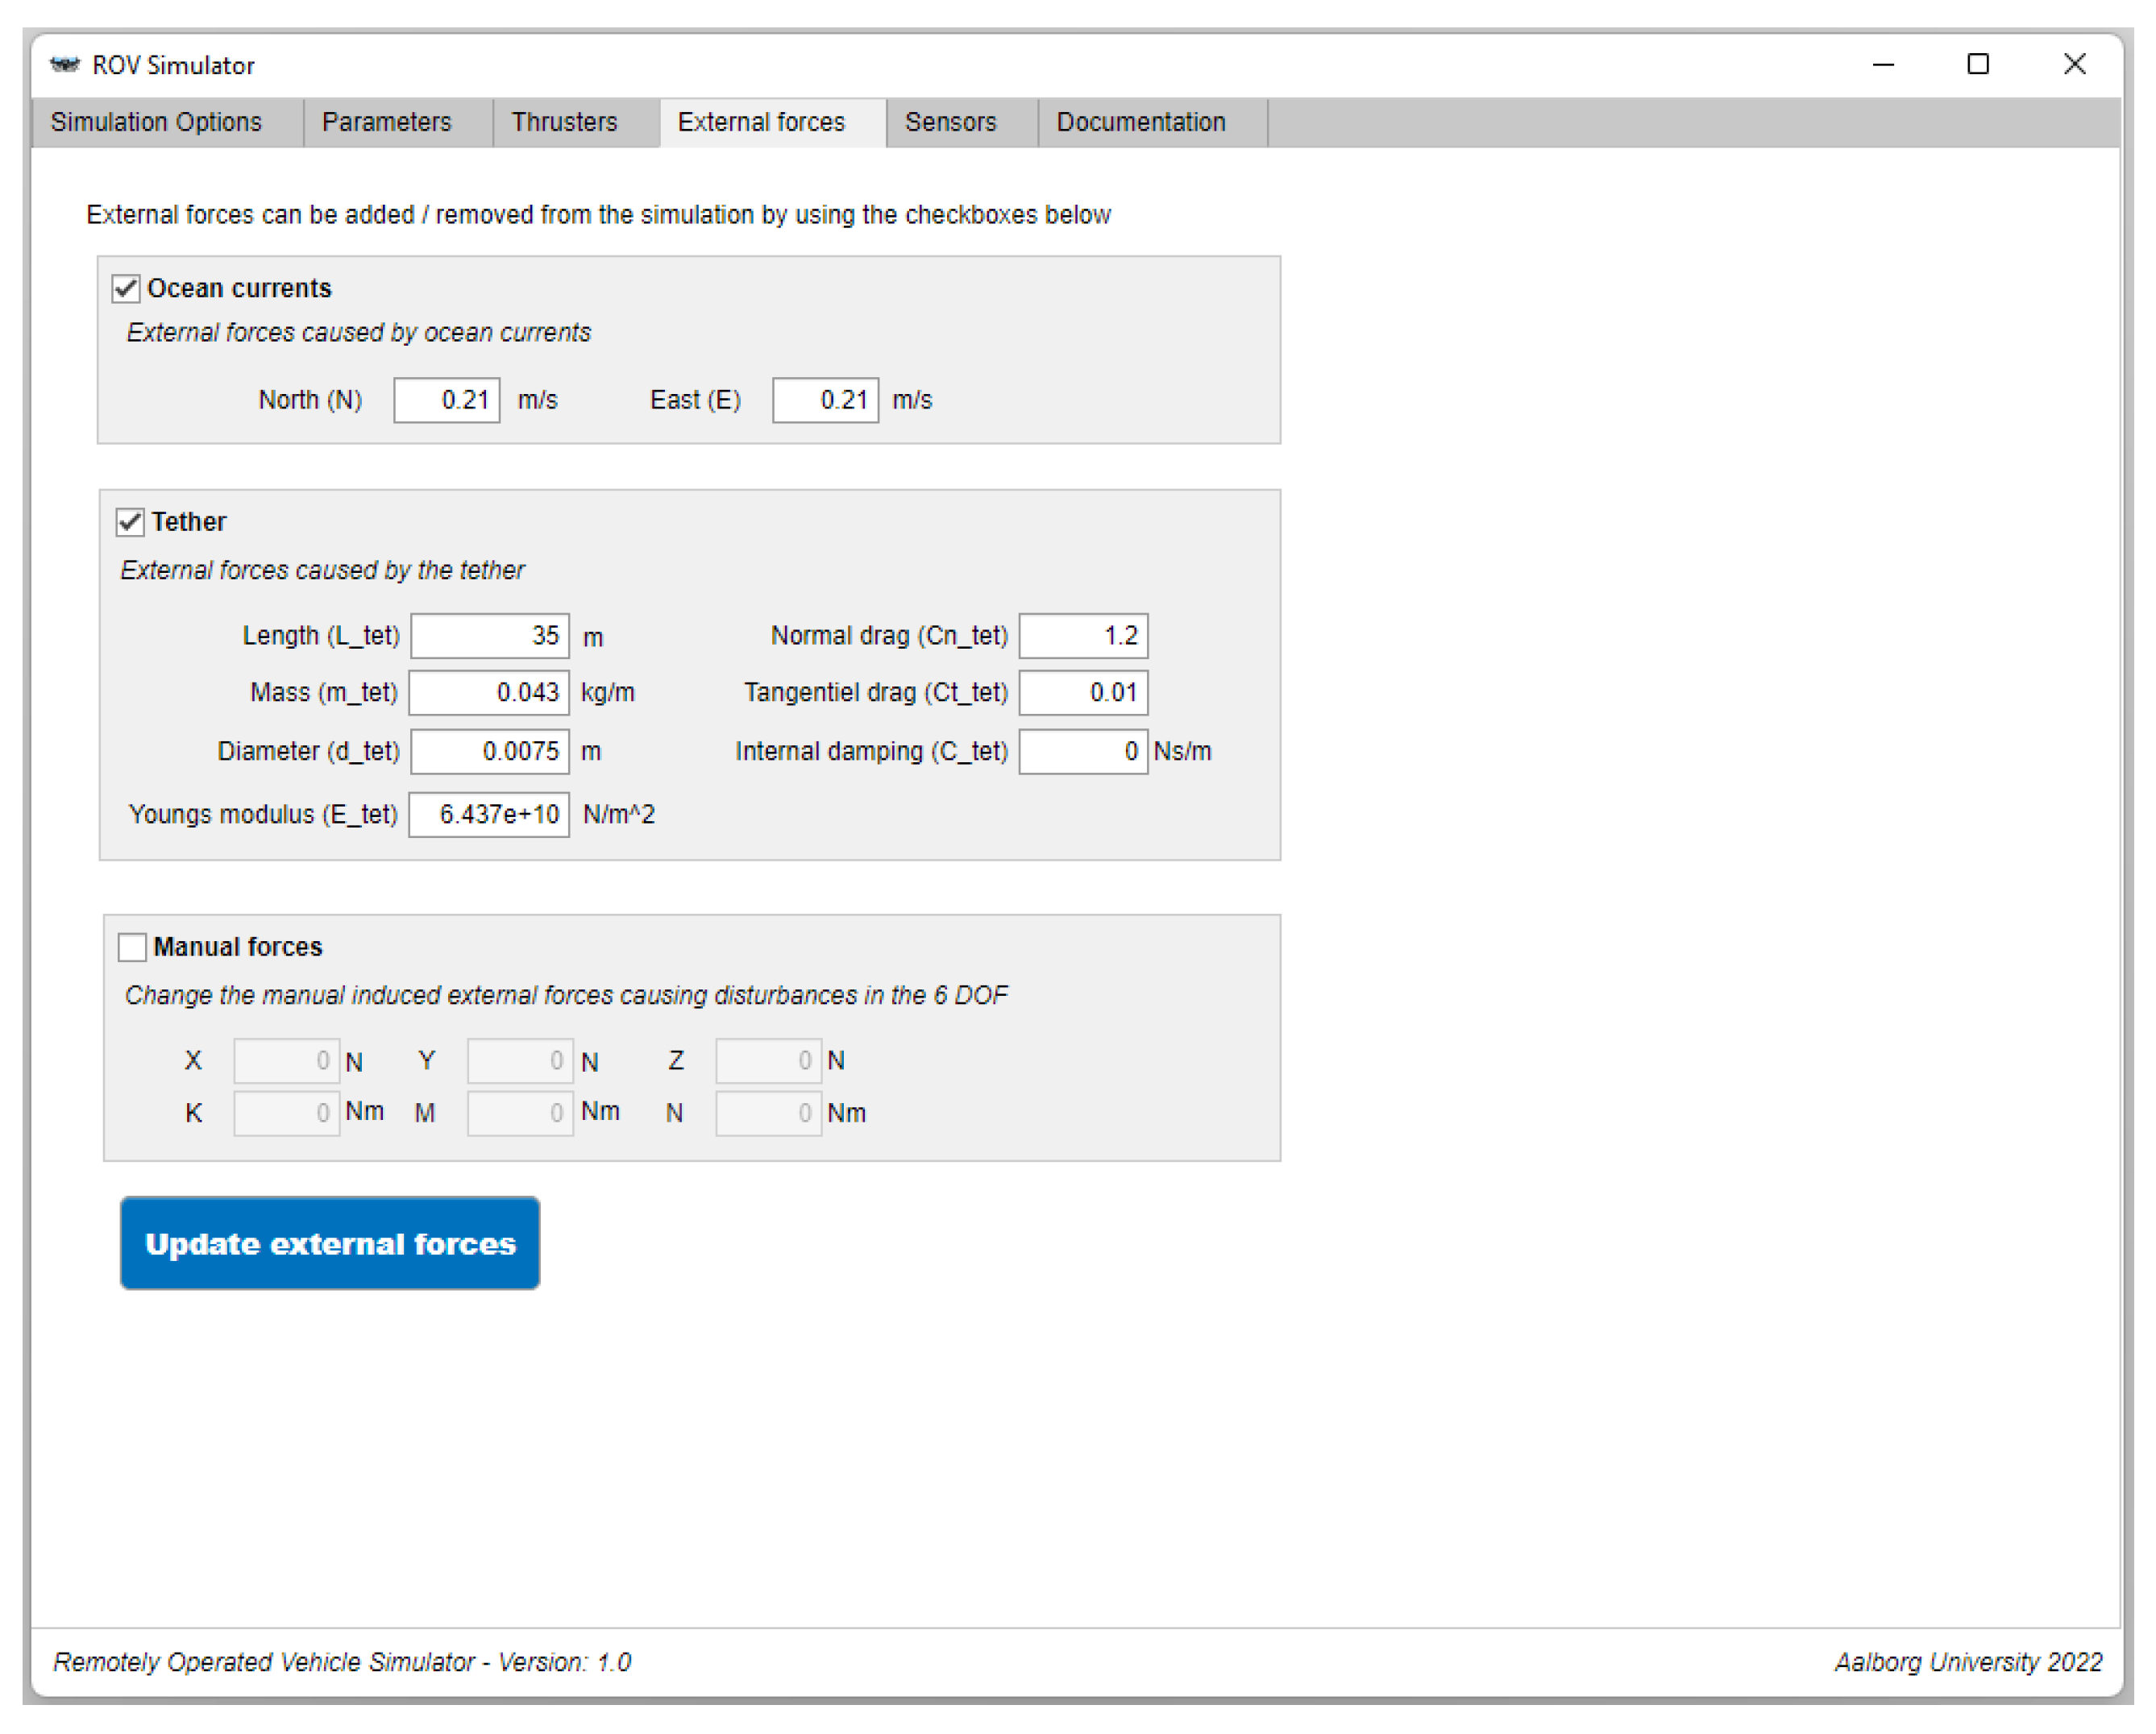Close the ROV Simulator window
2156x1734 pixels.
2073,65
